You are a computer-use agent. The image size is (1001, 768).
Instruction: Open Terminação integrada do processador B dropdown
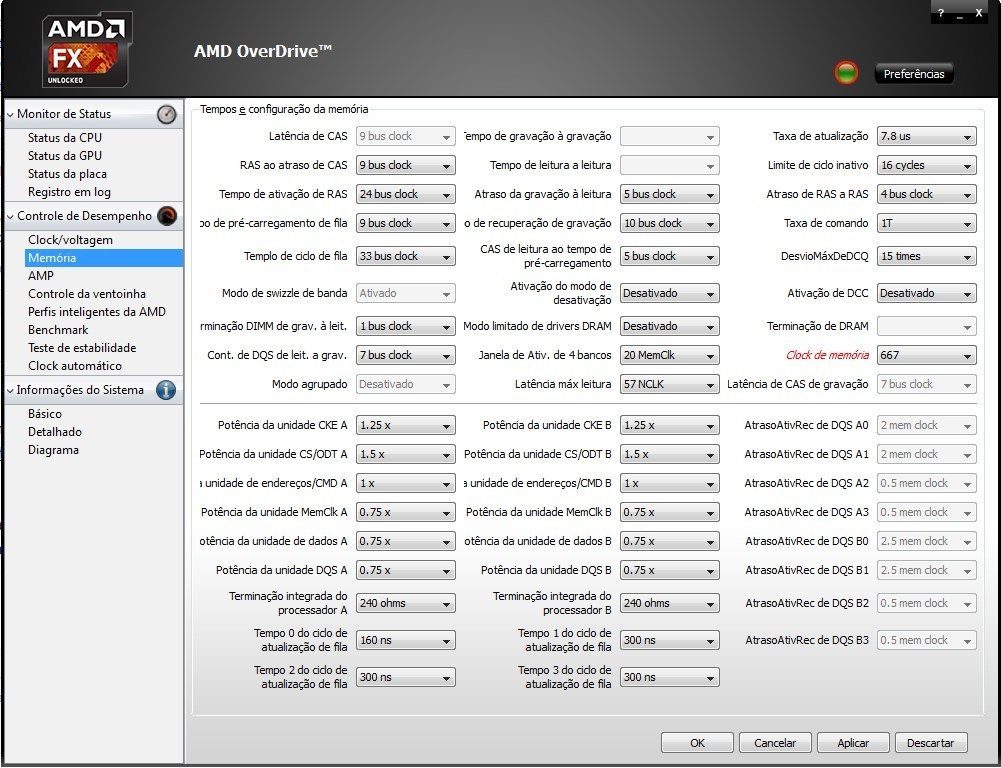[670, 603]
